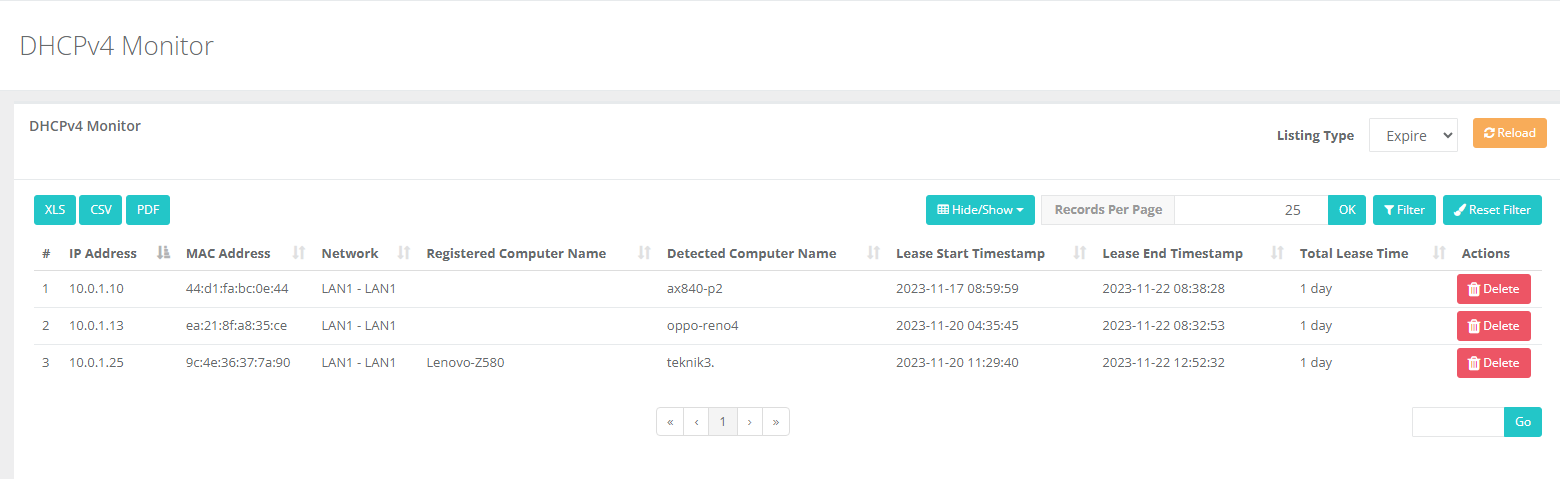Sort by Total Lease Time icon
This screenshot has height=479, width=1560.
point(1440,254)
